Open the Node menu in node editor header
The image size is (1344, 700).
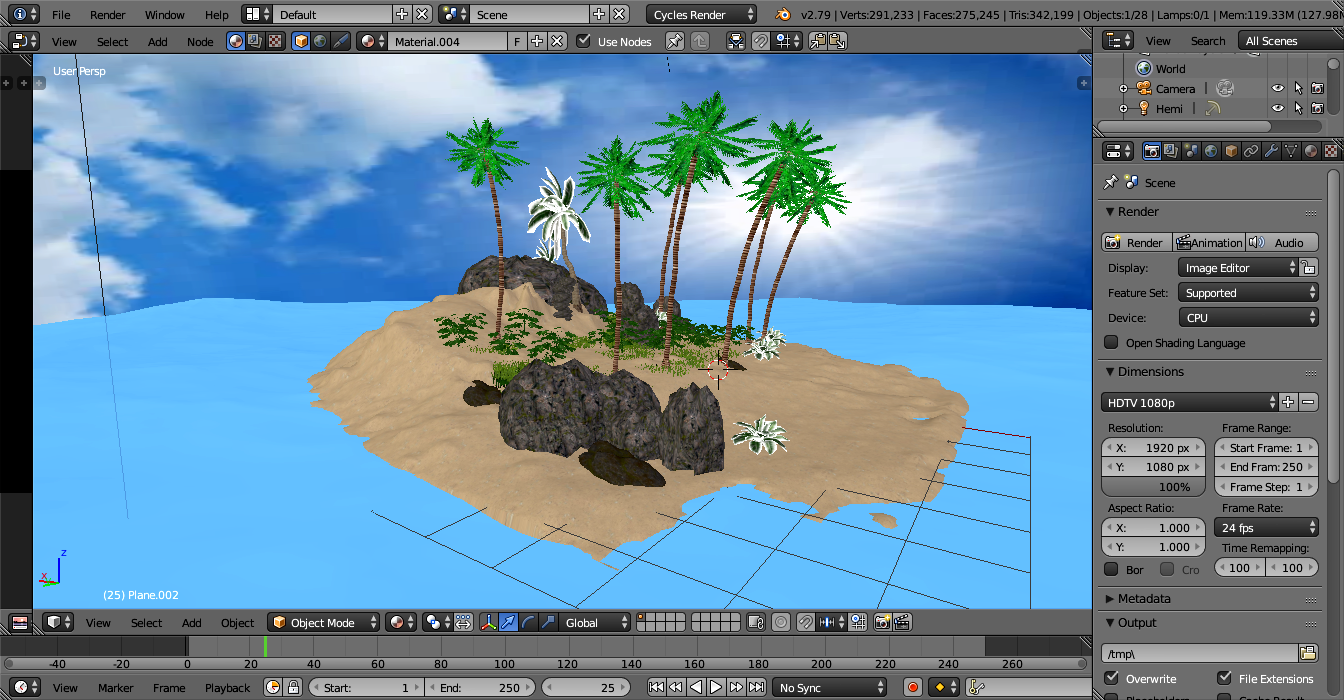[200, 41]
